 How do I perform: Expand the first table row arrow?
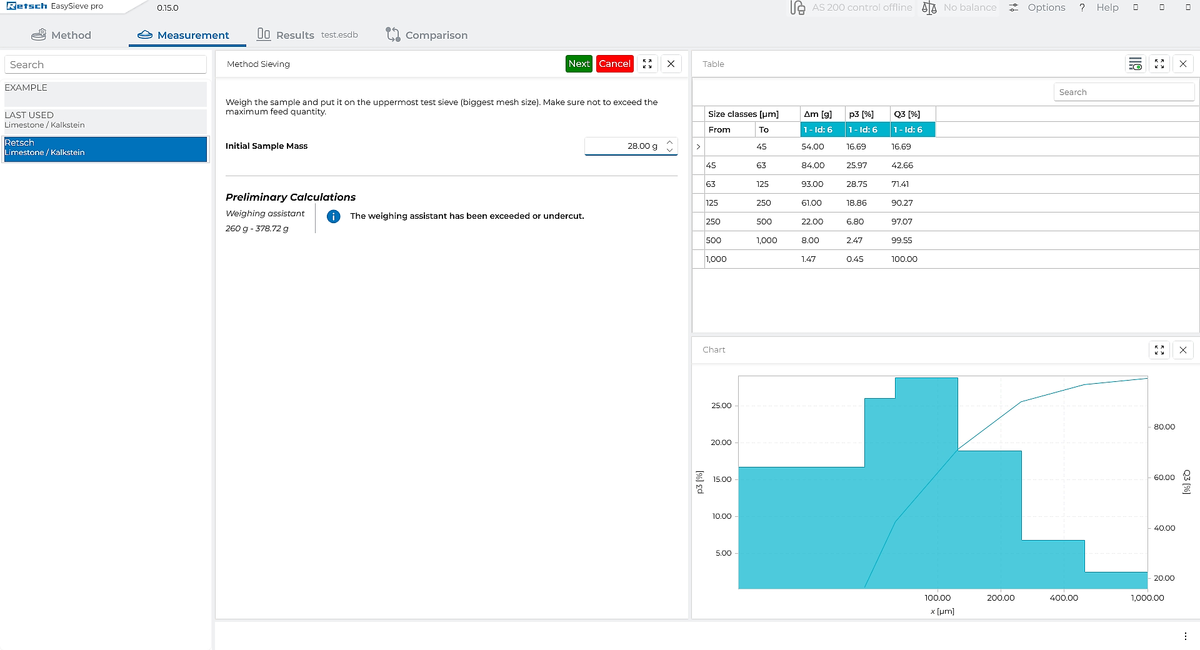coord(698,147)
